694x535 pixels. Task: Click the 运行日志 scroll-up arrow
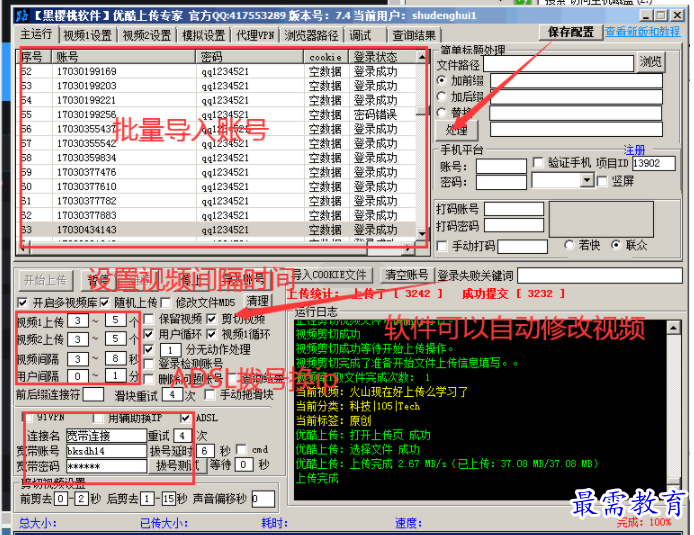tap(673, 328)
